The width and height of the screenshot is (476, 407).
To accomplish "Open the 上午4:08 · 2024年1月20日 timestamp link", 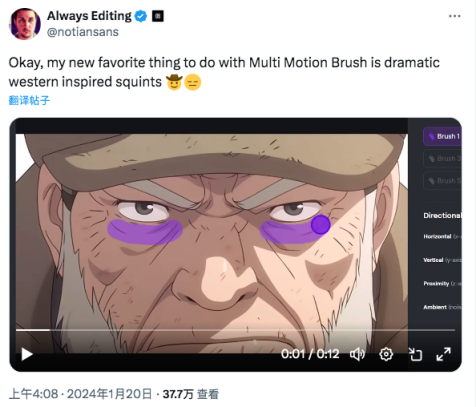I will (80, 394).
